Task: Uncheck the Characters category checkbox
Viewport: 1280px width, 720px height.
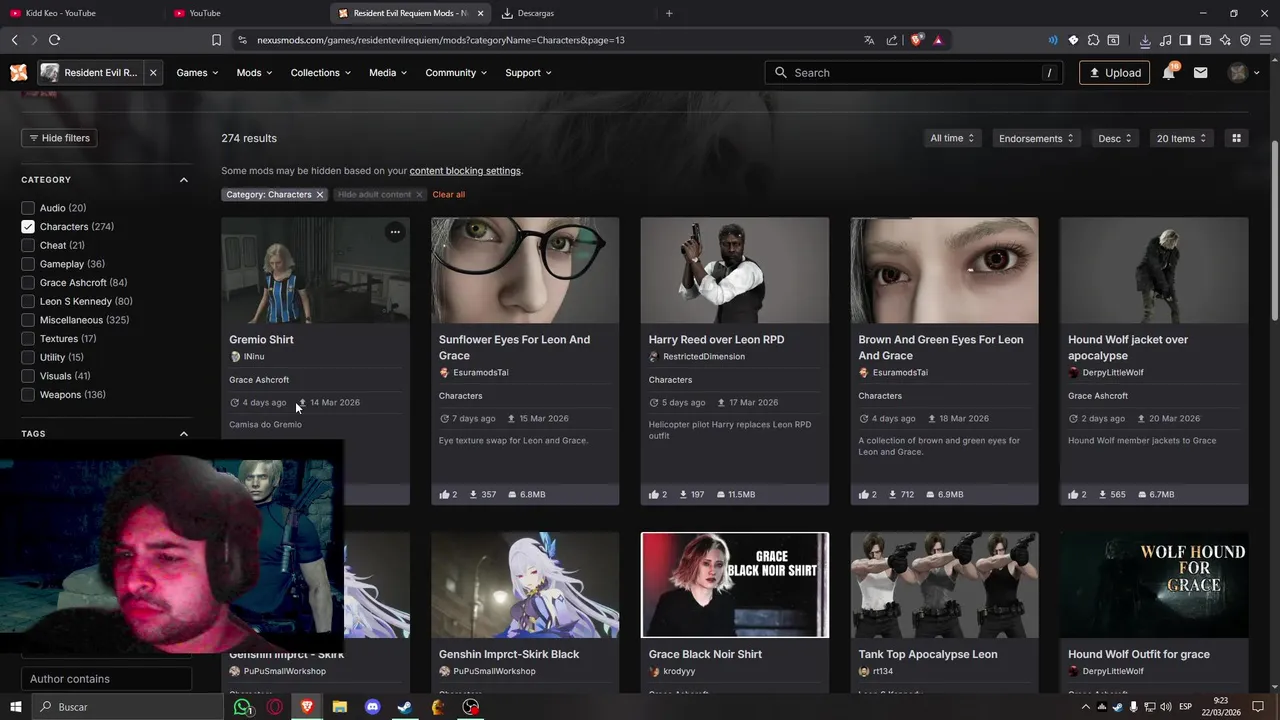Action: click(28, 227)
